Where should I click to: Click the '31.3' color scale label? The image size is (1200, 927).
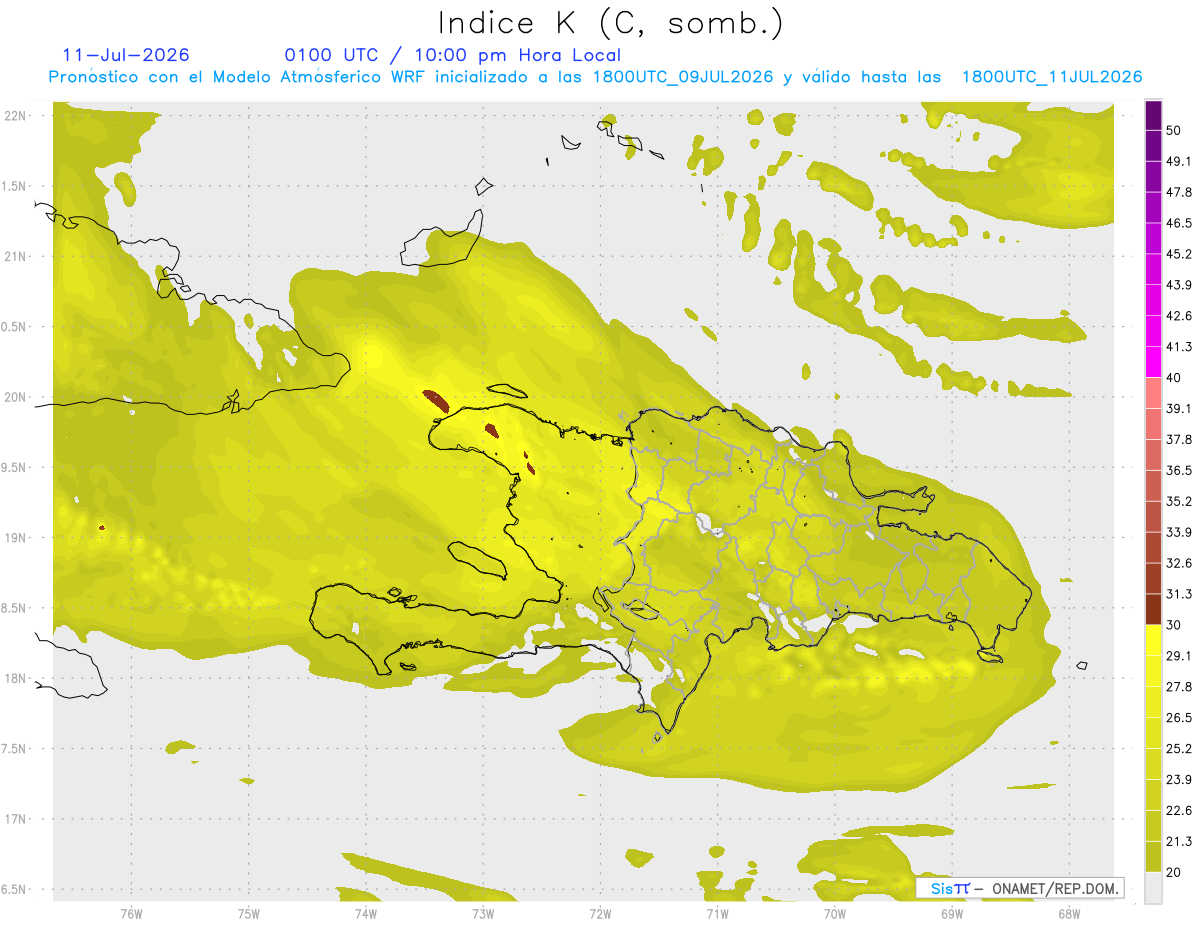click(1179, 594)
